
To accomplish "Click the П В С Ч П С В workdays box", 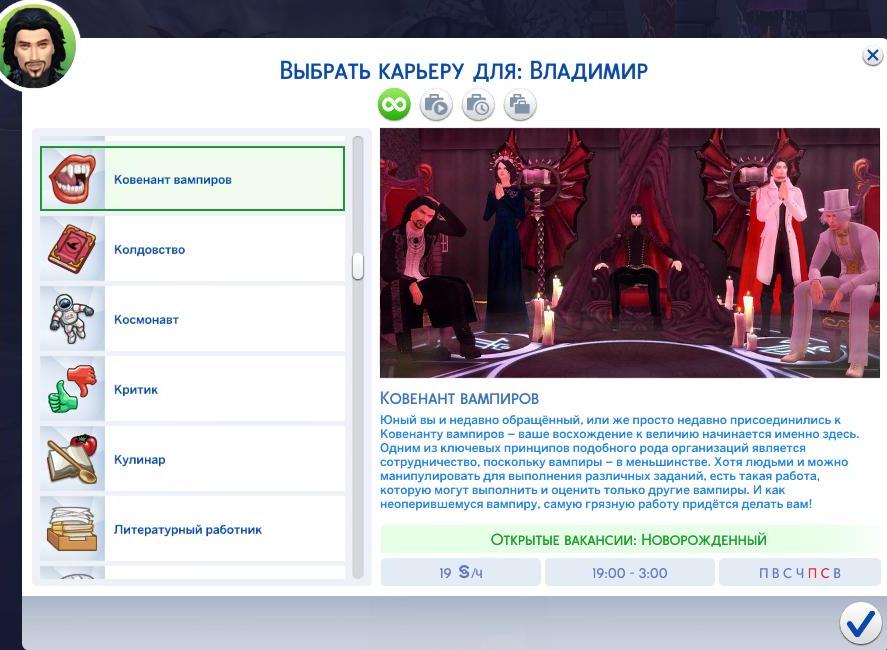I will click(800, 573).
